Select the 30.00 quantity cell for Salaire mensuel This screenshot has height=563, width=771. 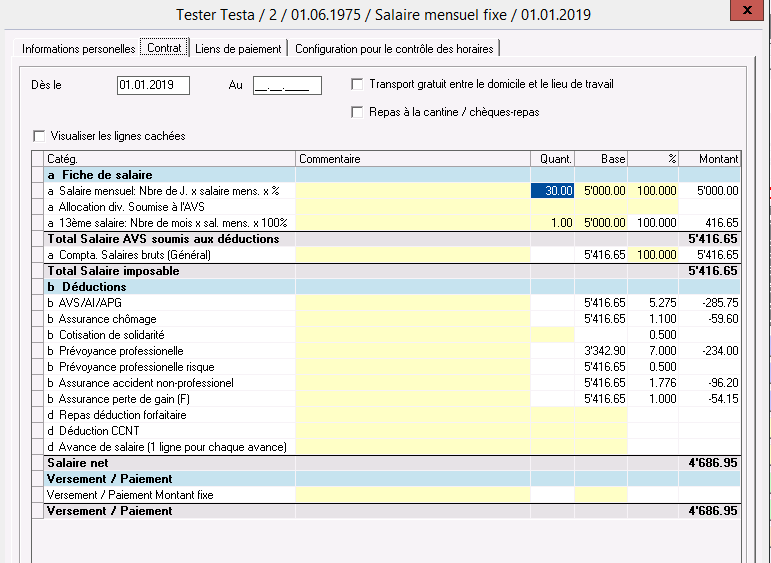(552, 191)
